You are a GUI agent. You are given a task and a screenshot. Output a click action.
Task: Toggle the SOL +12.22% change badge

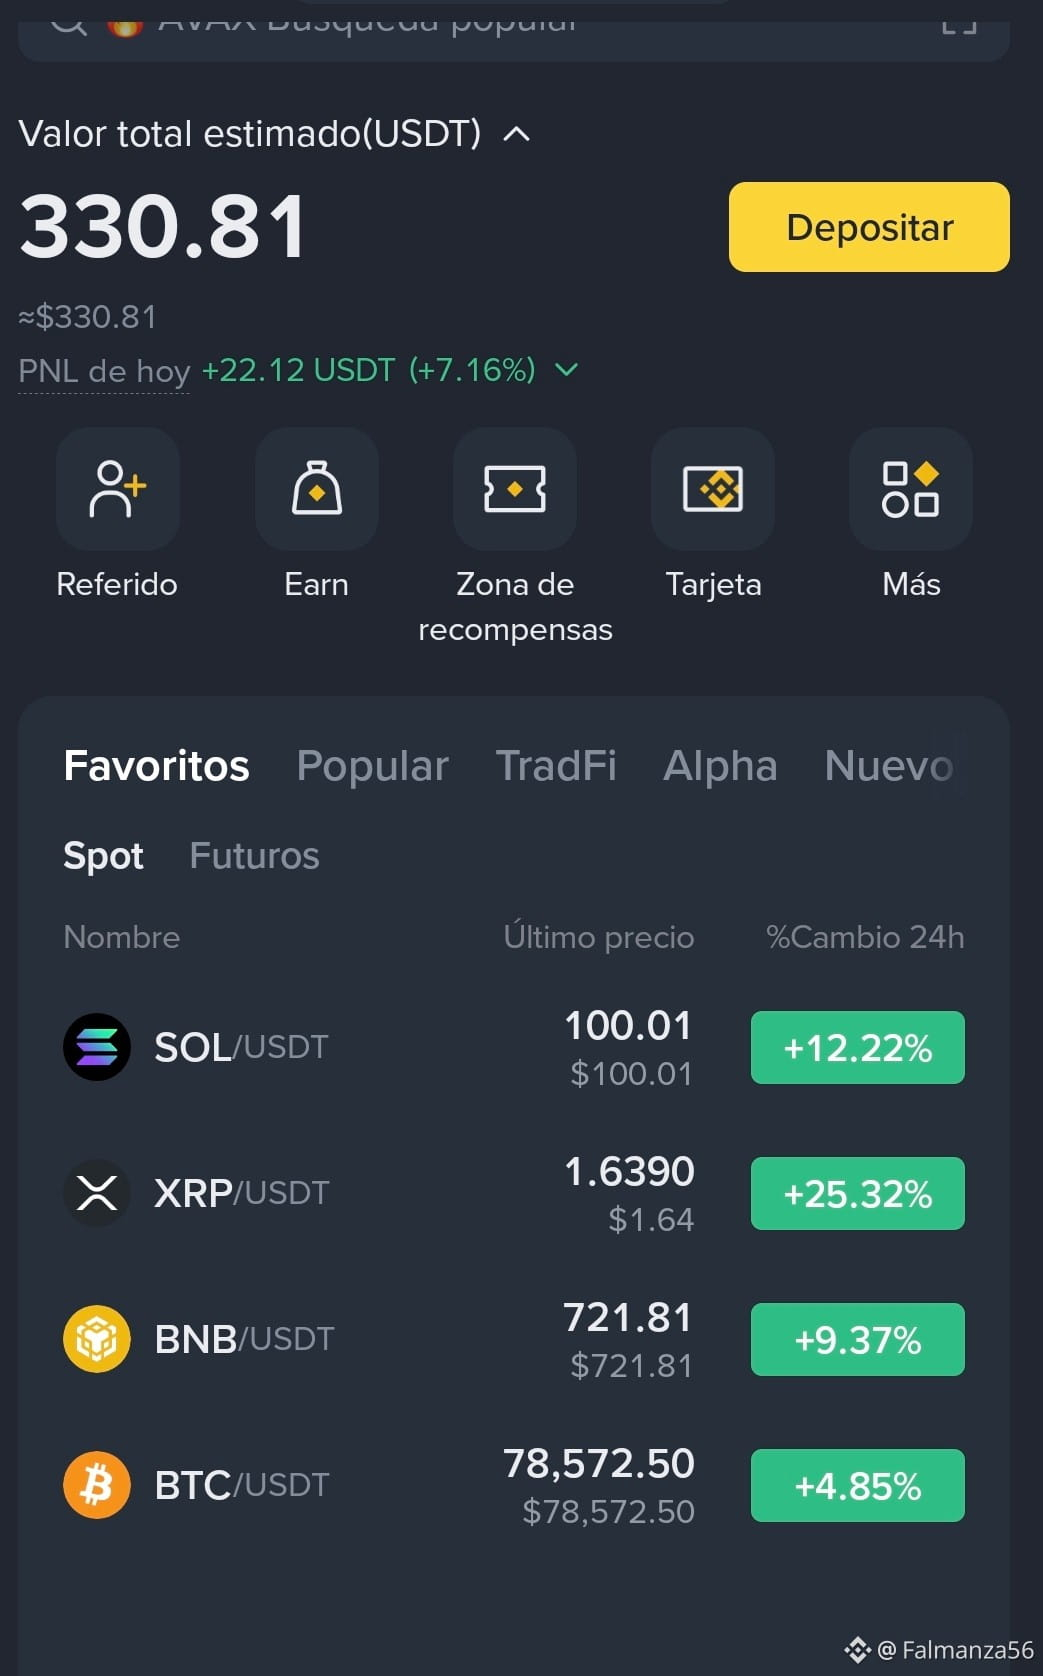pos(858,1047)
